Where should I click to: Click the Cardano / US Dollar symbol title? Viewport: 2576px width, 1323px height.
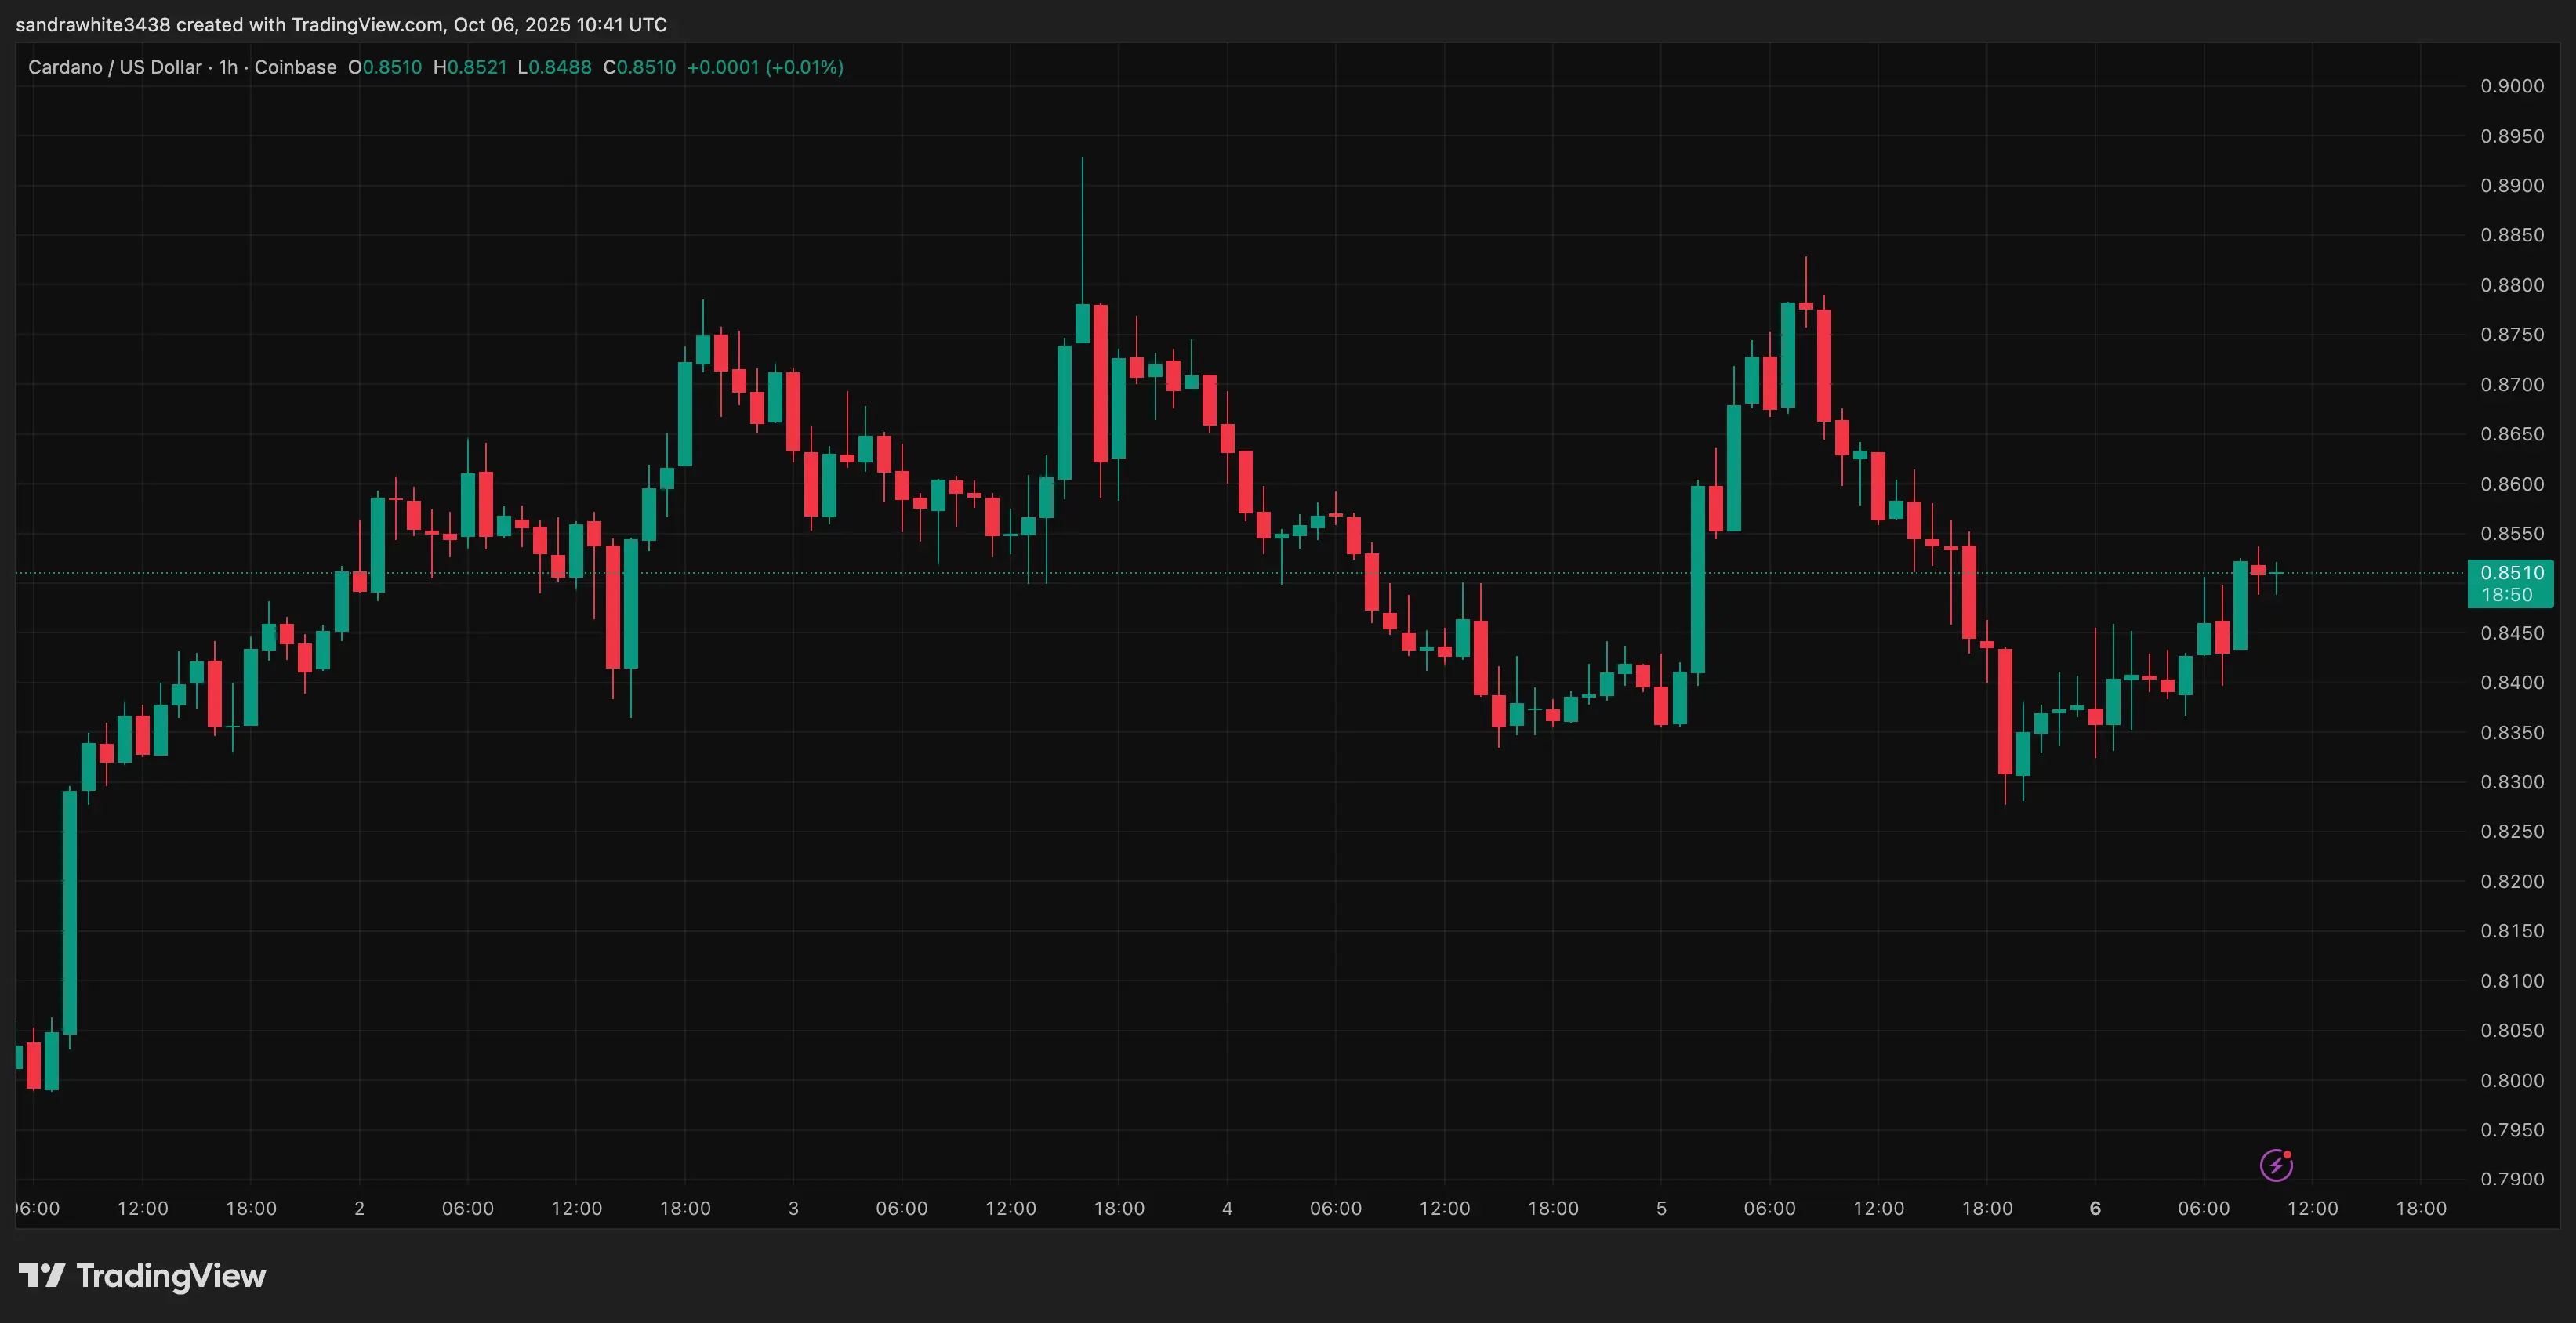pos(115,67)
